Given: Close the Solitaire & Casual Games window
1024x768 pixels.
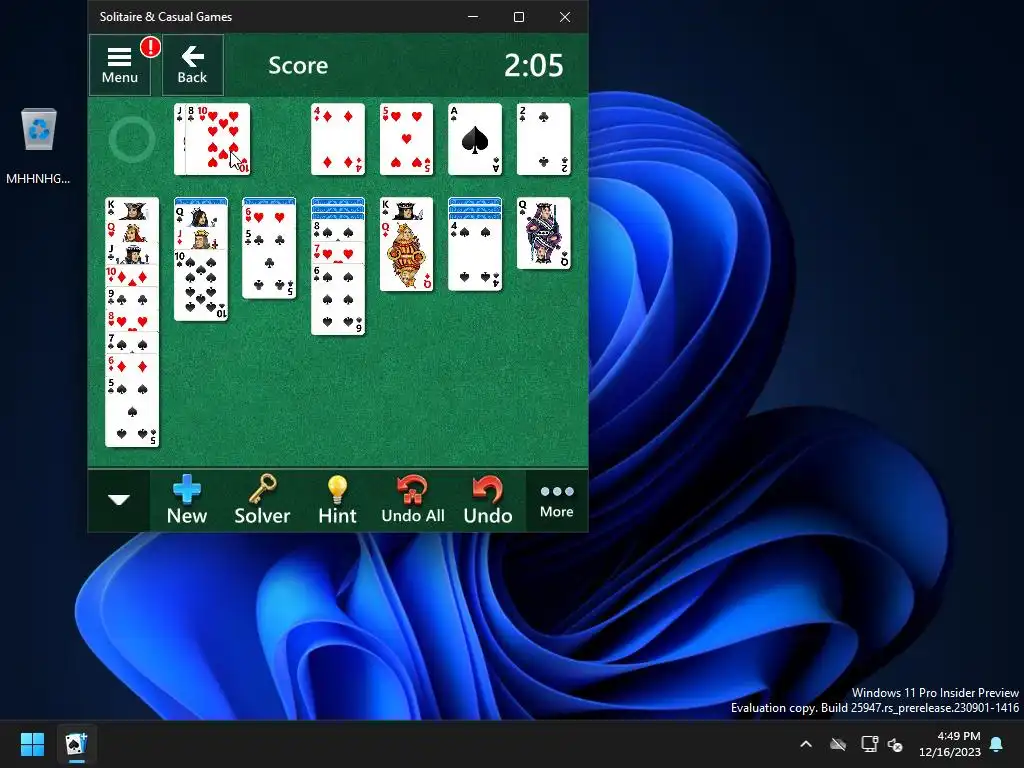Looking at the screenshot, I should [x=565, y=17].
